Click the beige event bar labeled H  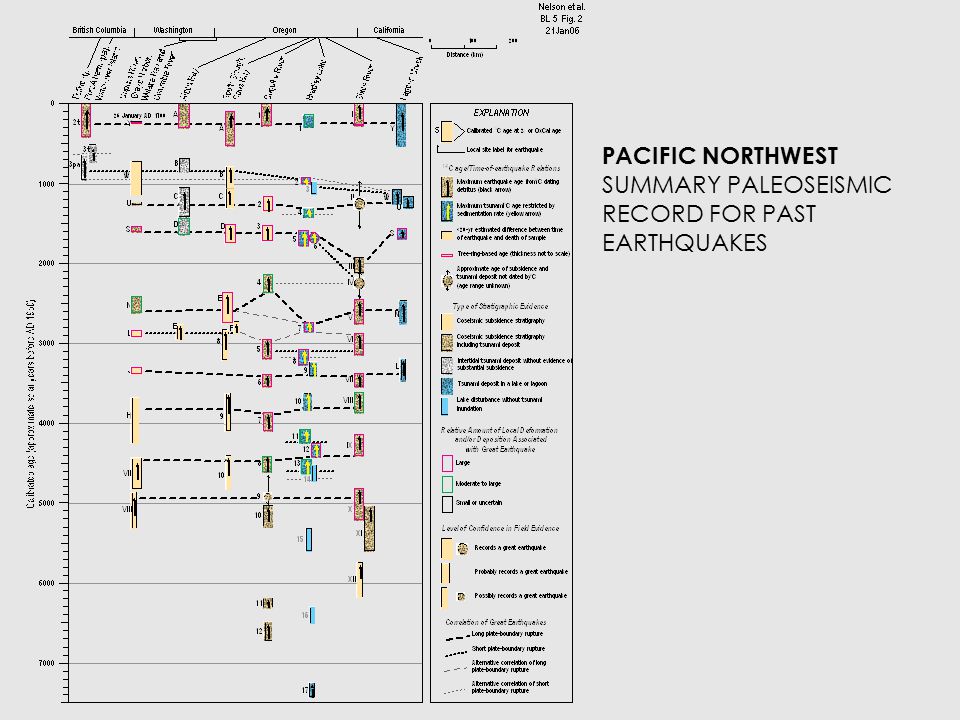point(135,420)
